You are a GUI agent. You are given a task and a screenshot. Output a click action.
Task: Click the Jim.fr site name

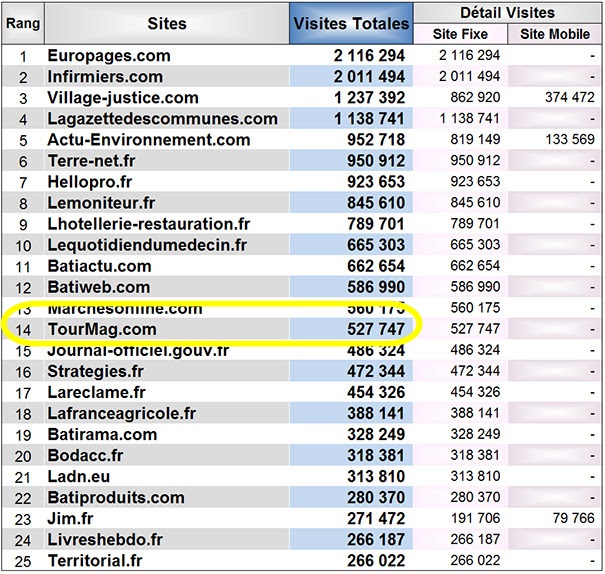(70, 519)
